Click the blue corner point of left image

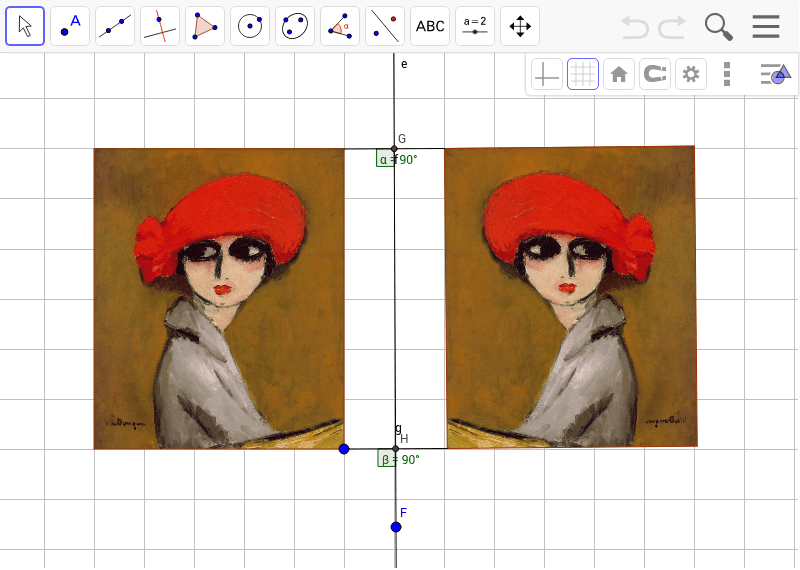point(344,449)
